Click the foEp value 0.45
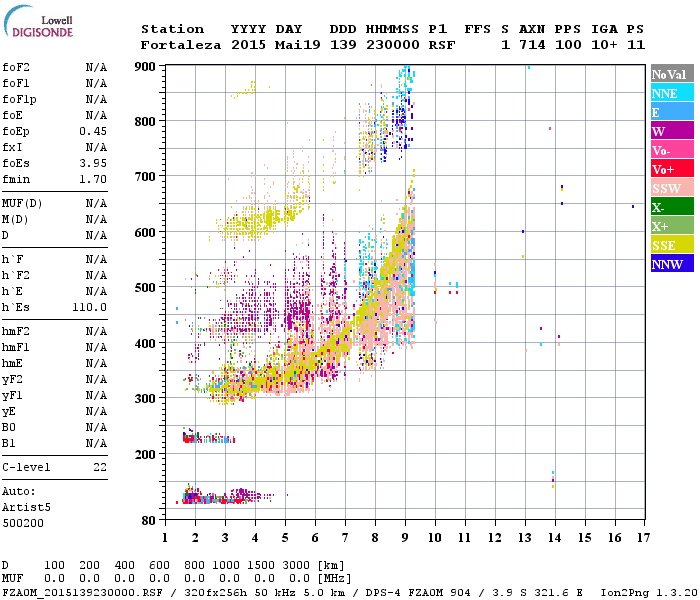 pos(93,131)
